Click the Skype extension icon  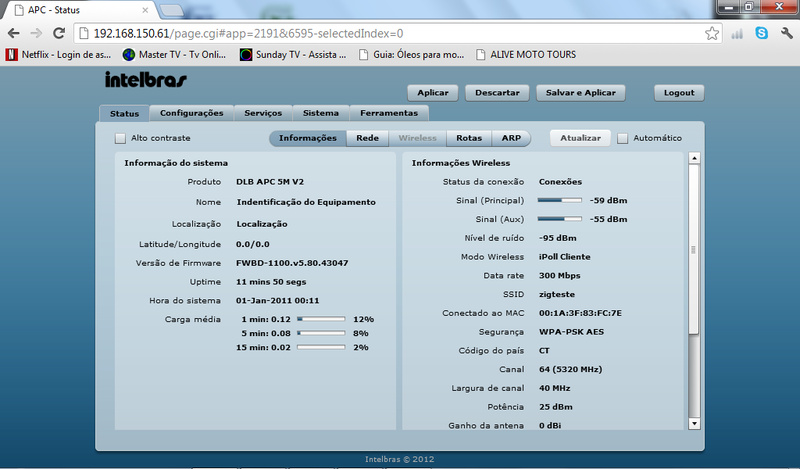coord(762,34)
